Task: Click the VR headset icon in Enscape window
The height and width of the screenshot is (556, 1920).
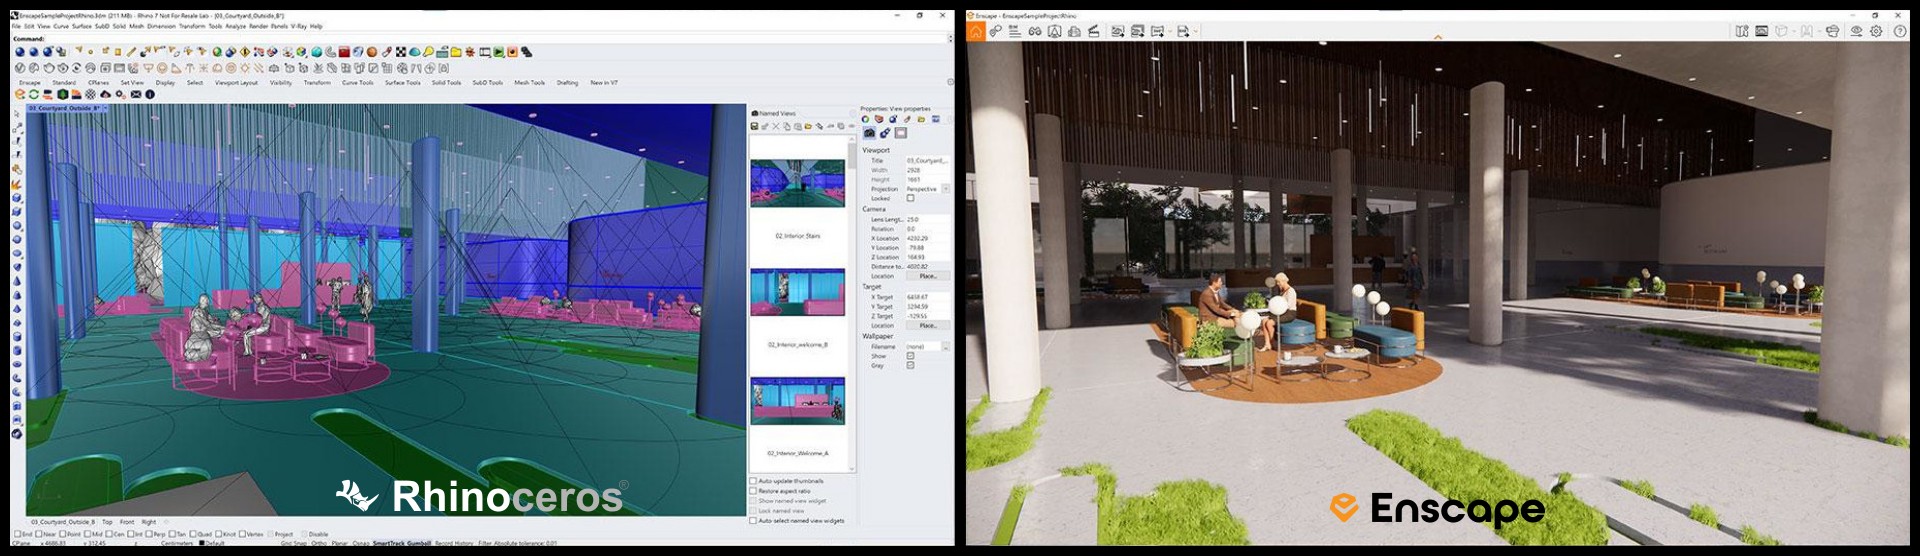Action: tap(1833, 31)
